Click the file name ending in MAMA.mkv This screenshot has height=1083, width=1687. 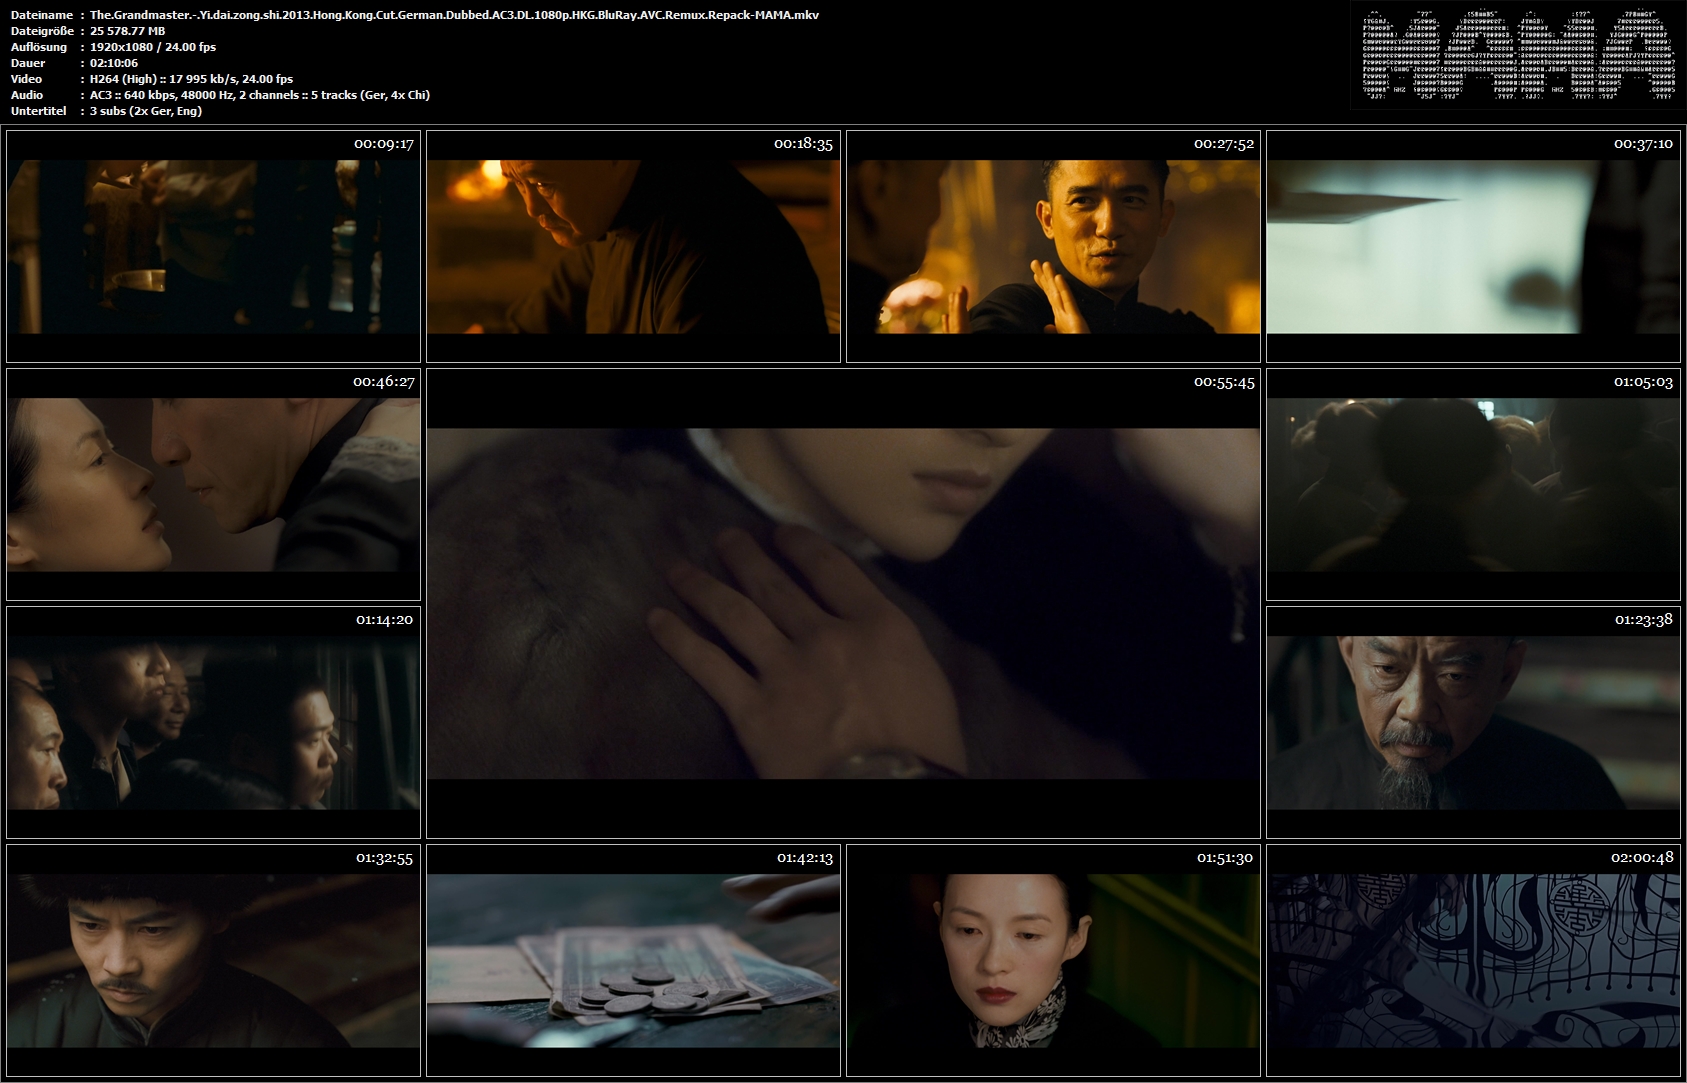(454, 15)
